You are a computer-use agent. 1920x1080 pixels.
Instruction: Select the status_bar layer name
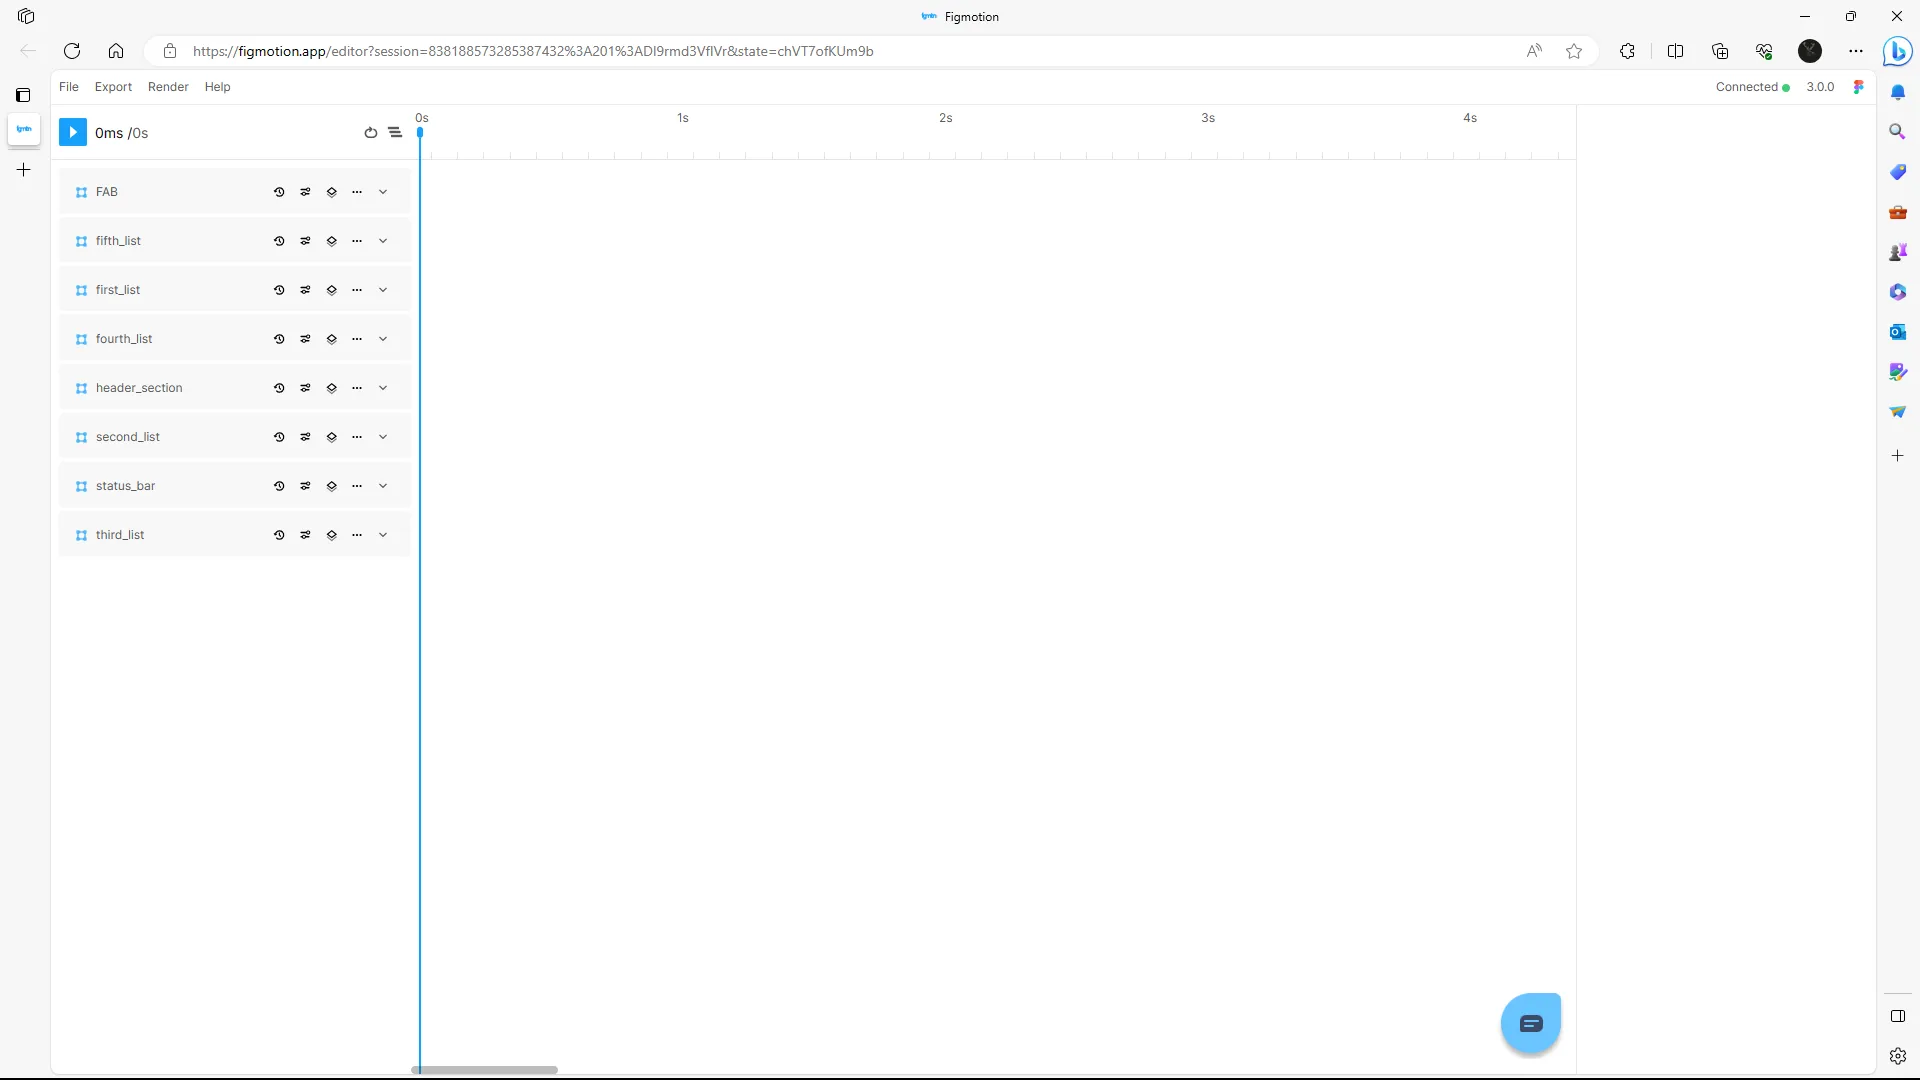[125, 486]
